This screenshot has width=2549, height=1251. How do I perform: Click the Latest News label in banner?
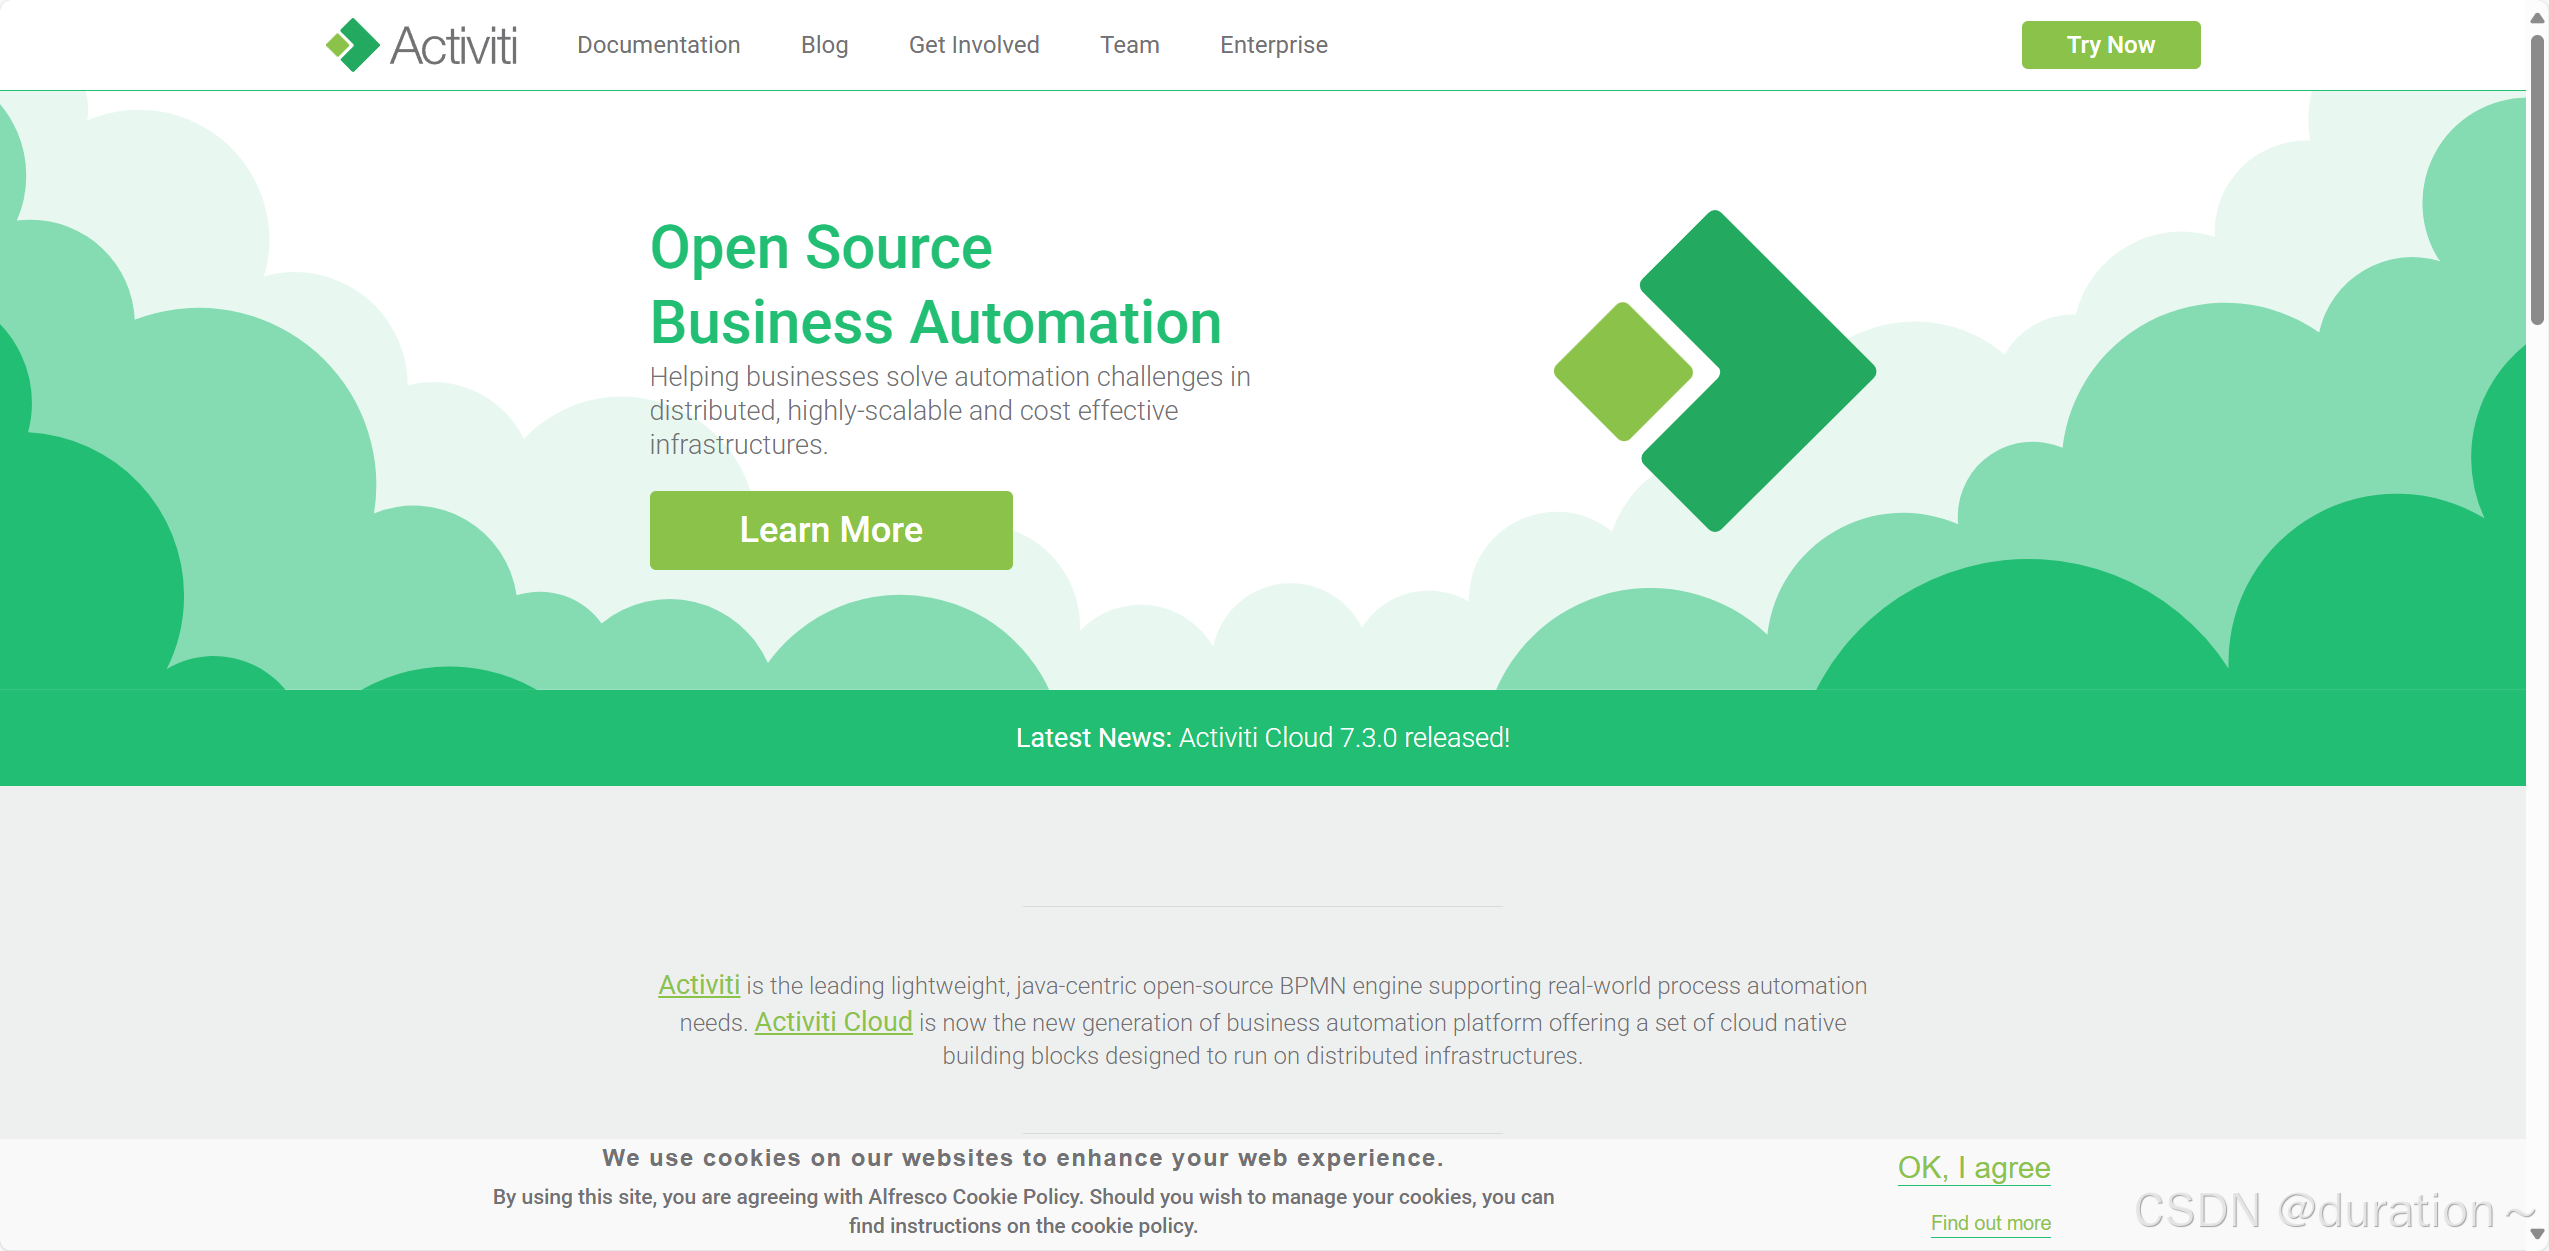click(1092, 738)
